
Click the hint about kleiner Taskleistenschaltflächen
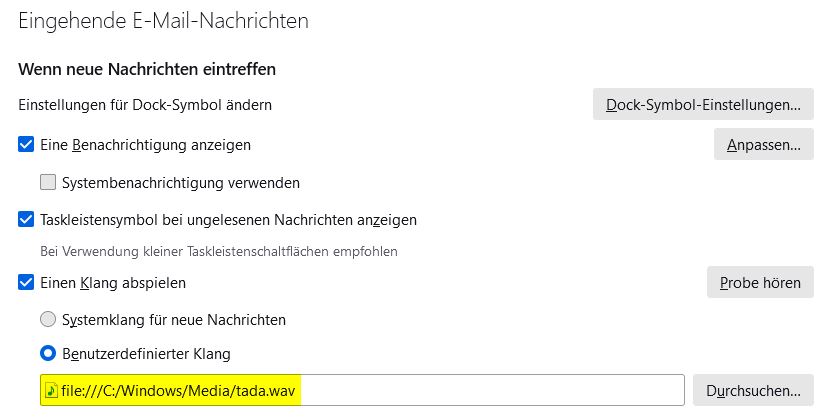click(218, 251)
